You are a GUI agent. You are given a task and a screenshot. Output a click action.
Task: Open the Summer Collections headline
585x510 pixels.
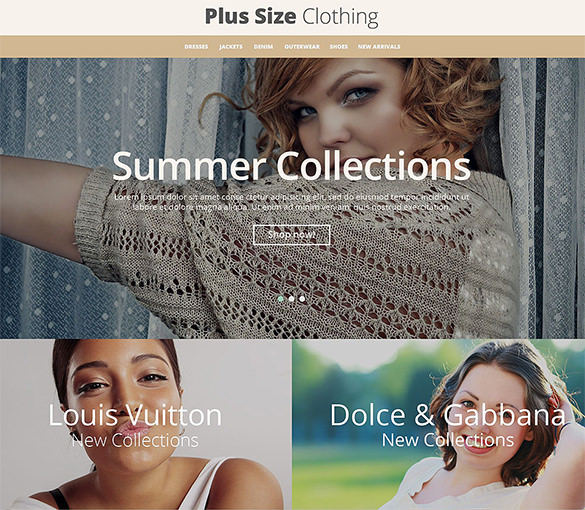coord(291,166)
